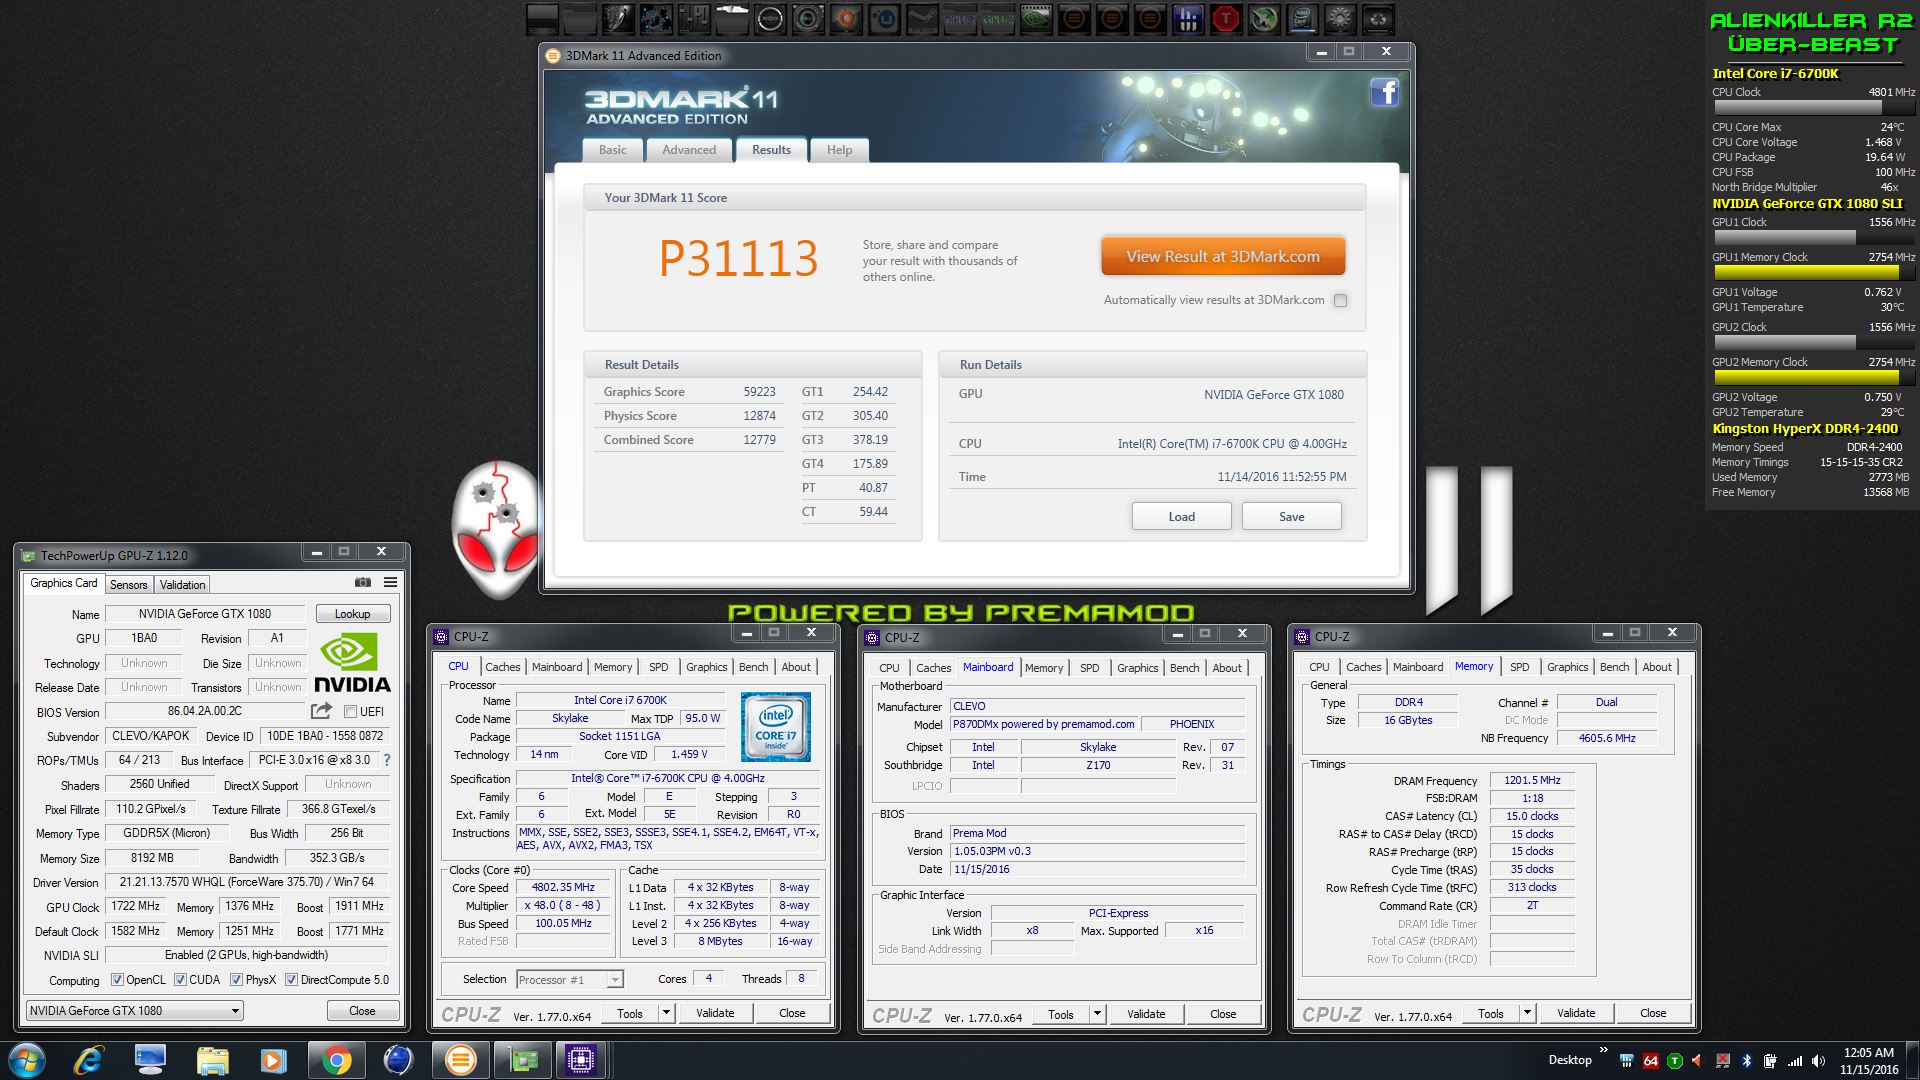Switch to the Basic tab in 3DMark 11

(613, 150)
